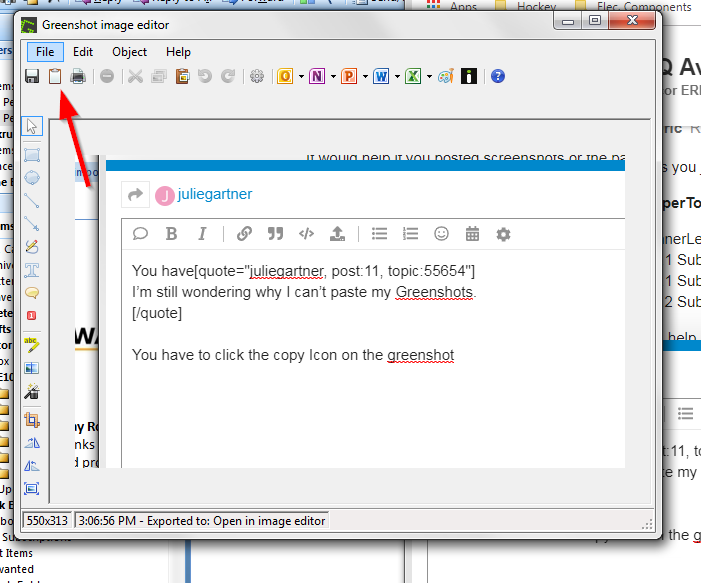Open the File menu

(45, 52)
